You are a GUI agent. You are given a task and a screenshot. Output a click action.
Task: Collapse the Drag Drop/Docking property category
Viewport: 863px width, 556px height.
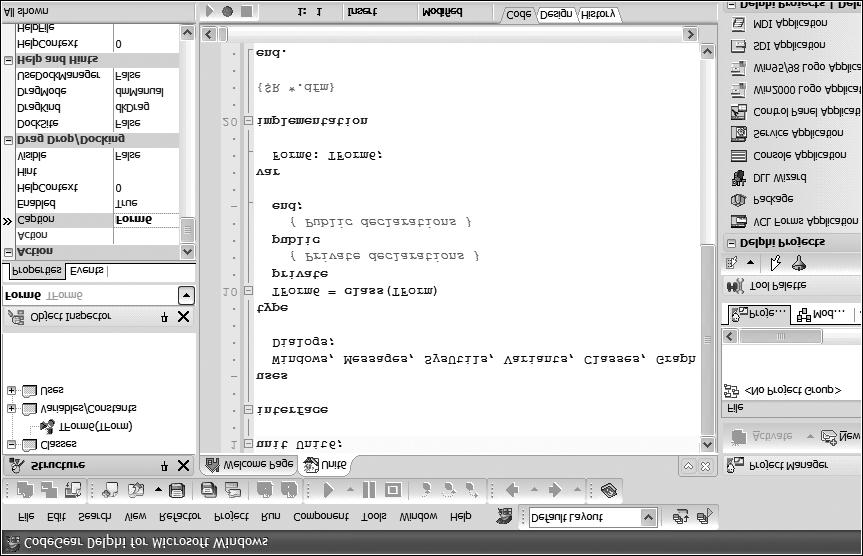coord(8,140)
